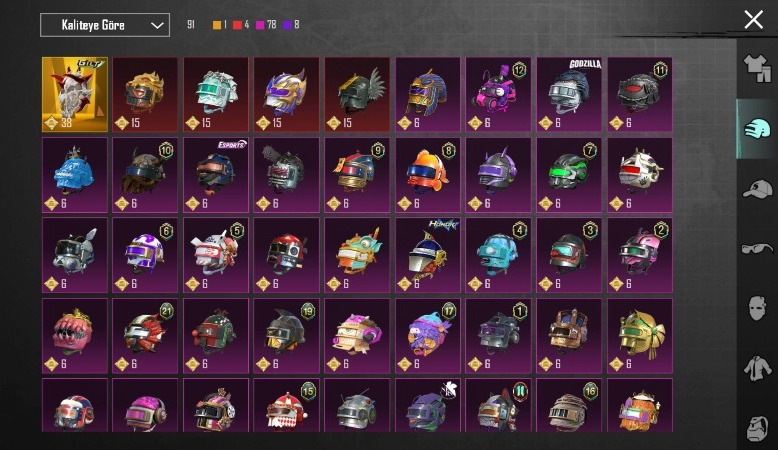Open the backpack category icon
778x450 pixels.
757,428
